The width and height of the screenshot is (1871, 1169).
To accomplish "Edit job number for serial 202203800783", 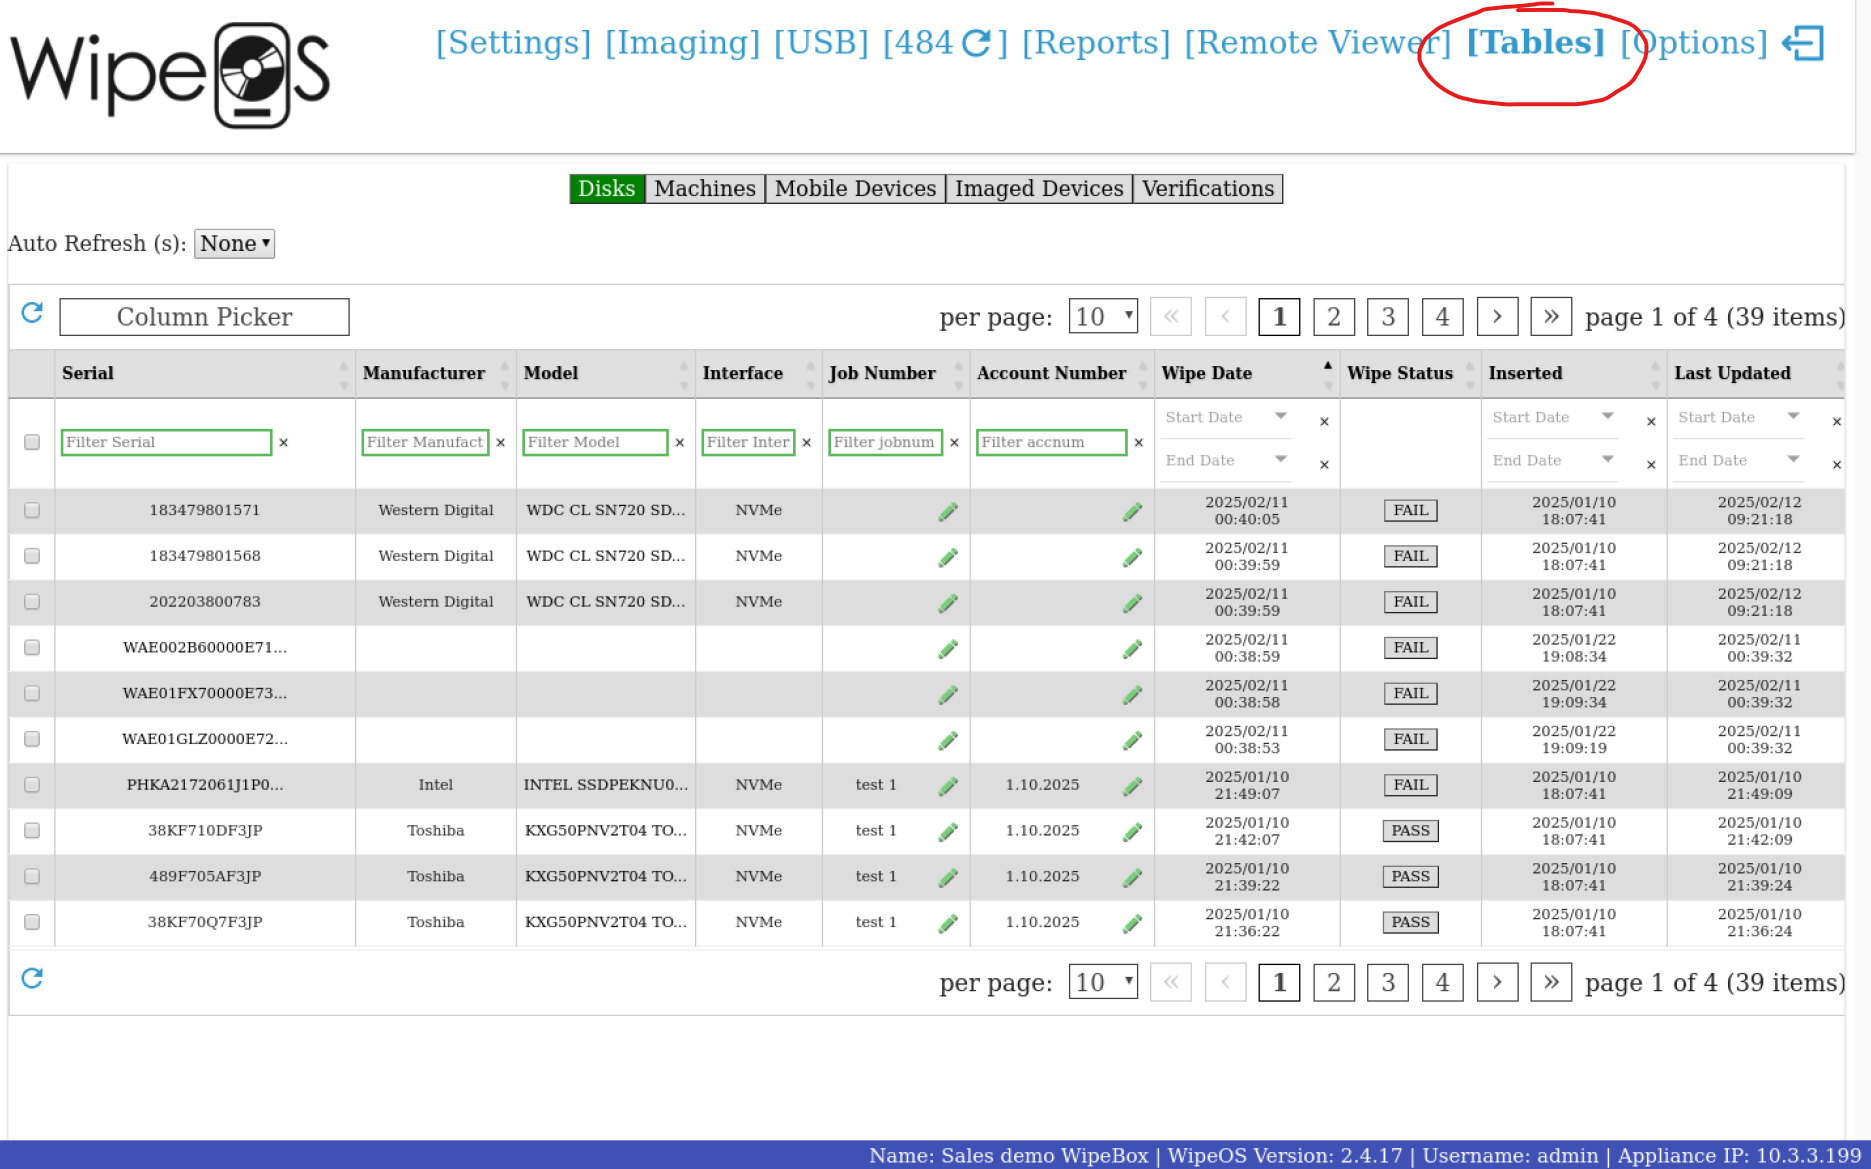I will point(948,603).
